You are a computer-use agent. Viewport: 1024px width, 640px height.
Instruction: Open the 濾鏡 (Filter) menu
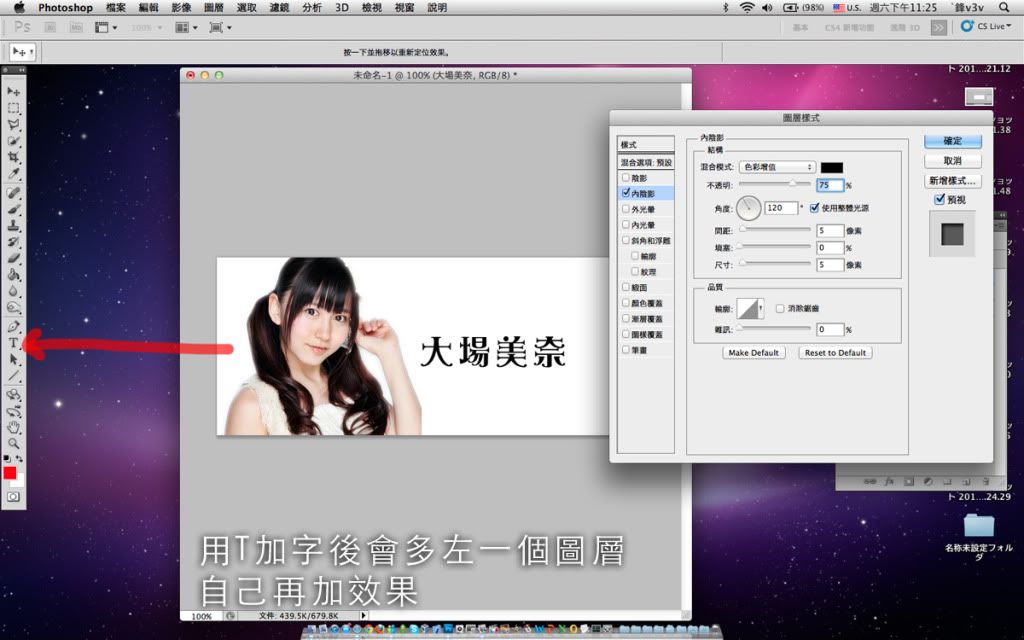[280, 7]
